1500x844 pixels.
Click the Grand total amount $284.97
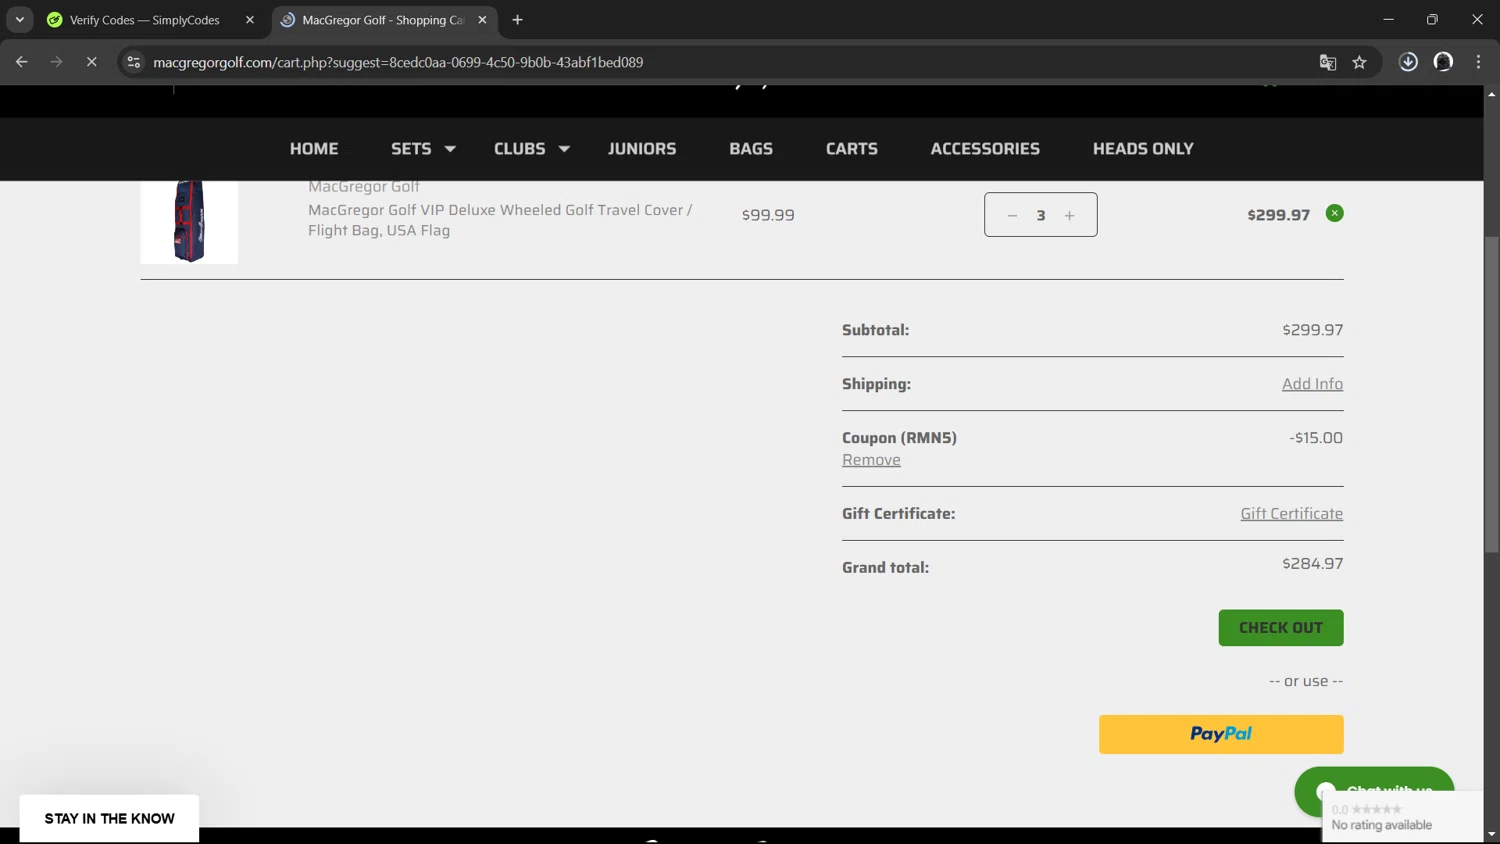tap(1312, 564)
